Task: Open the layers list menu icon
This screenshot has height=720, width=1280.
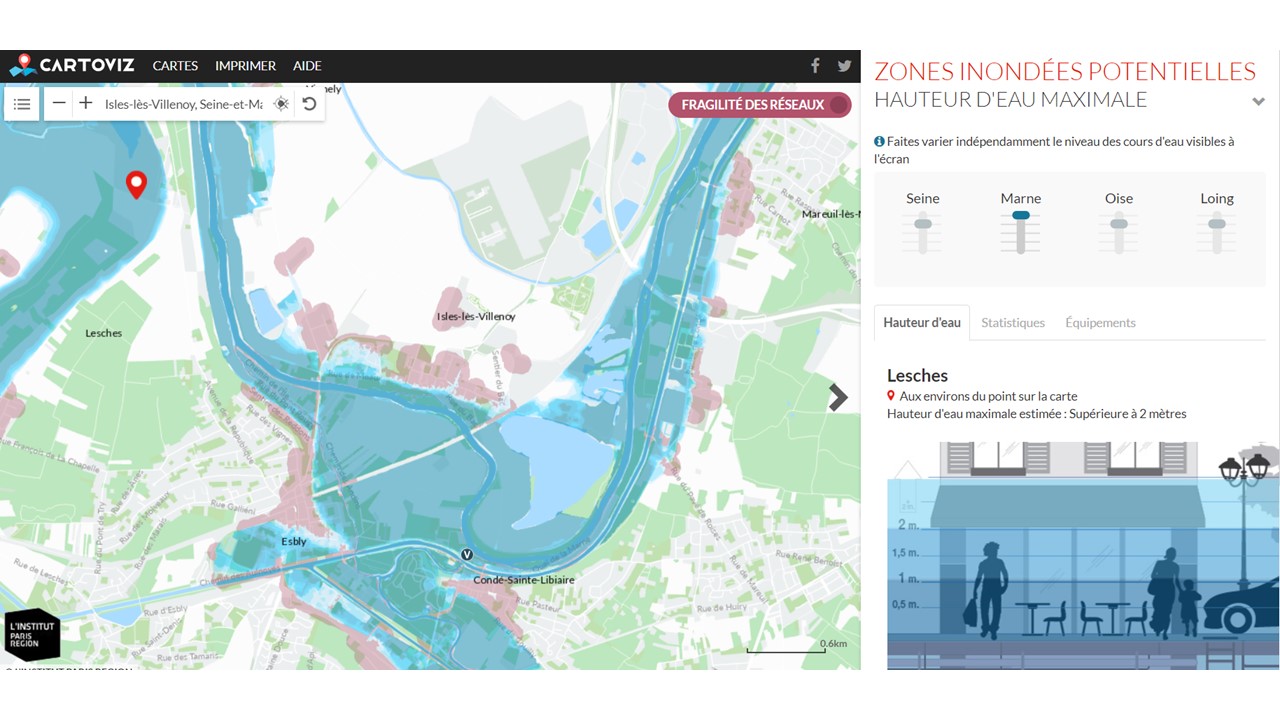Action: (x=22, y=104)
